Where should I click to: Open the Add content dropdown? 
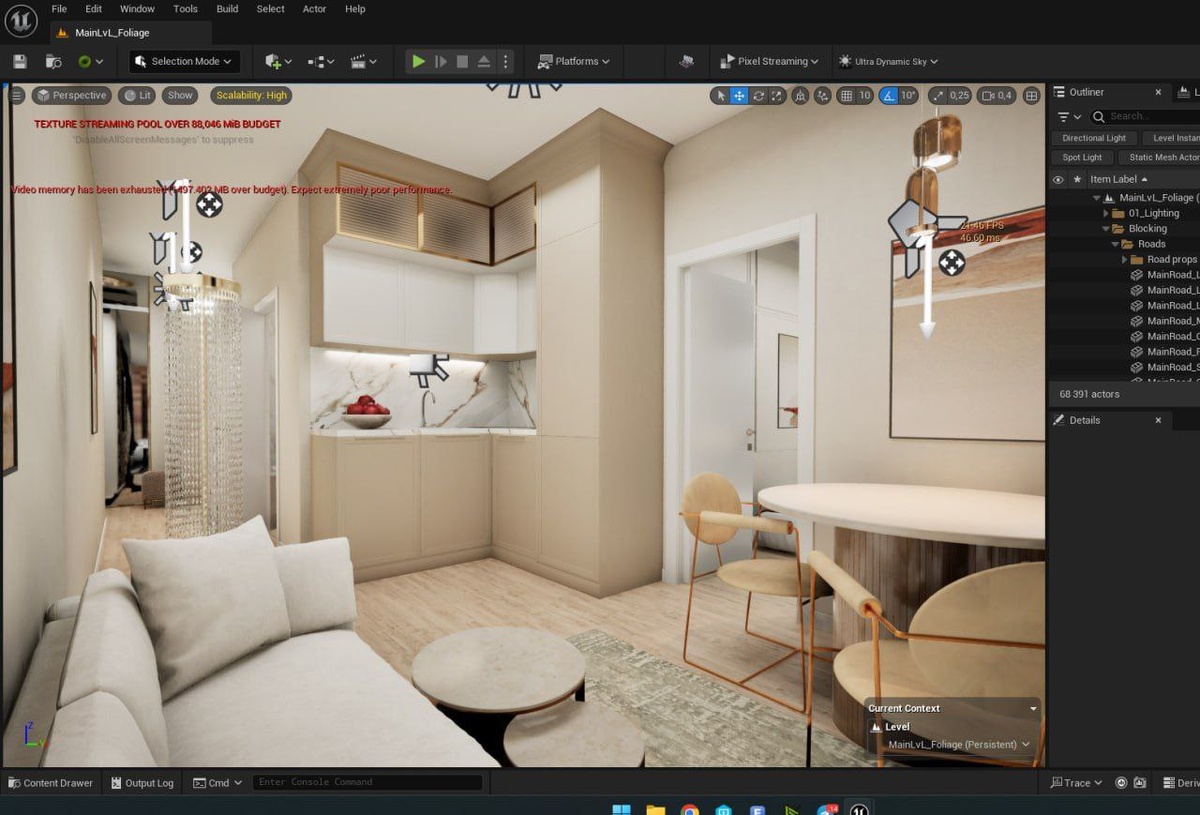(278, 61)
